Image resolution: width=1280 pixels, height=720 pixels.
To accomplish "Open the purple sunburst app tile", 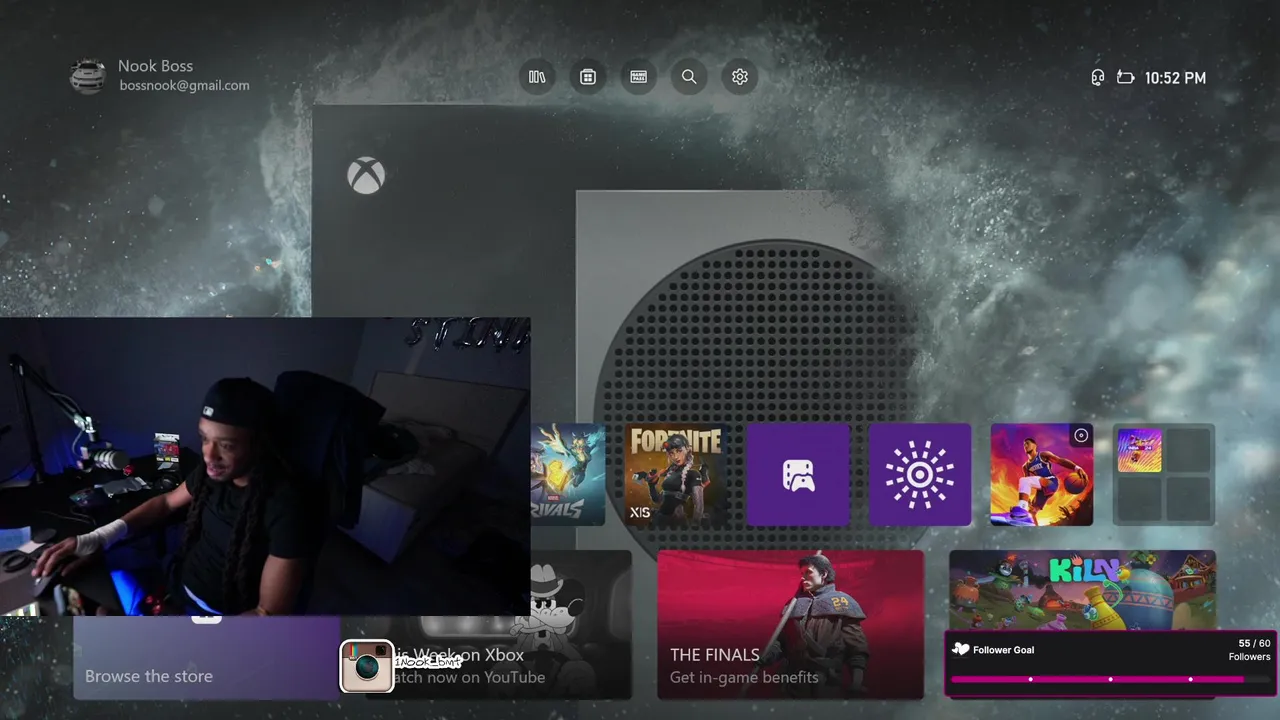I will click(920, 474).
